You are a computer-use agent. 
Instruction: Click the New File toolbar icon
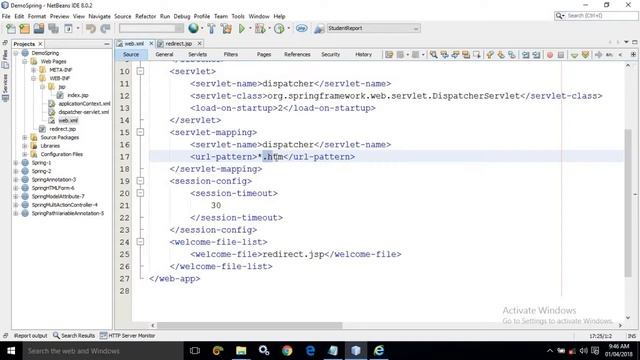coord(11,29)
